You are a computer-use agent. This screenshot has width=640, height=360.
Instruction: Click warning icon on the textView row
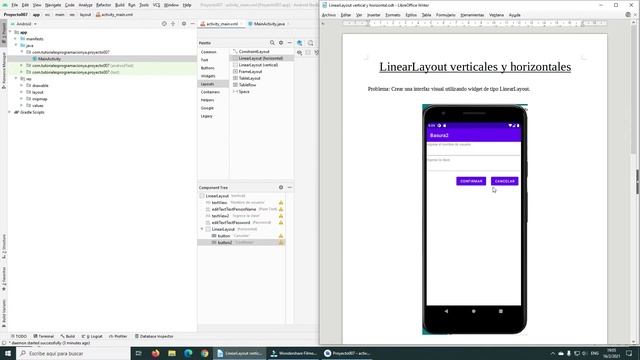click(x=281, y=202)
